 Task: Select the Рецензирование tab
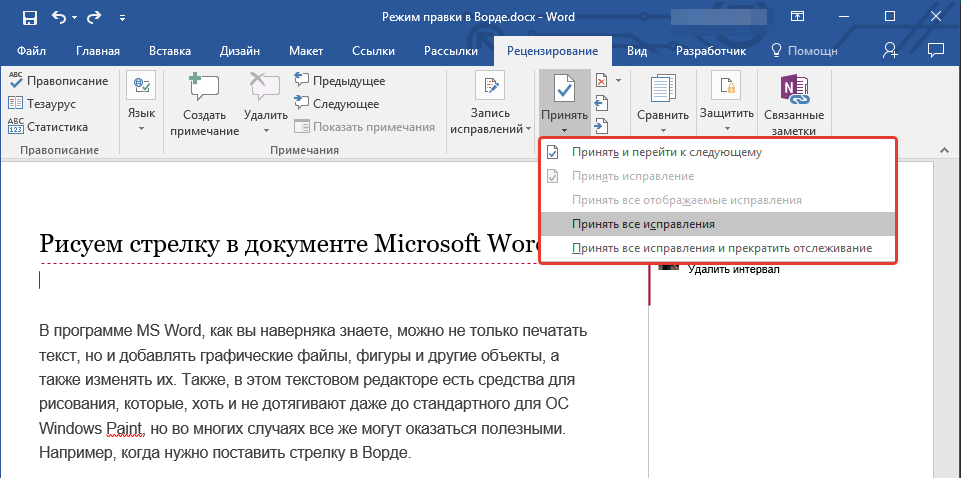(553, 51)
